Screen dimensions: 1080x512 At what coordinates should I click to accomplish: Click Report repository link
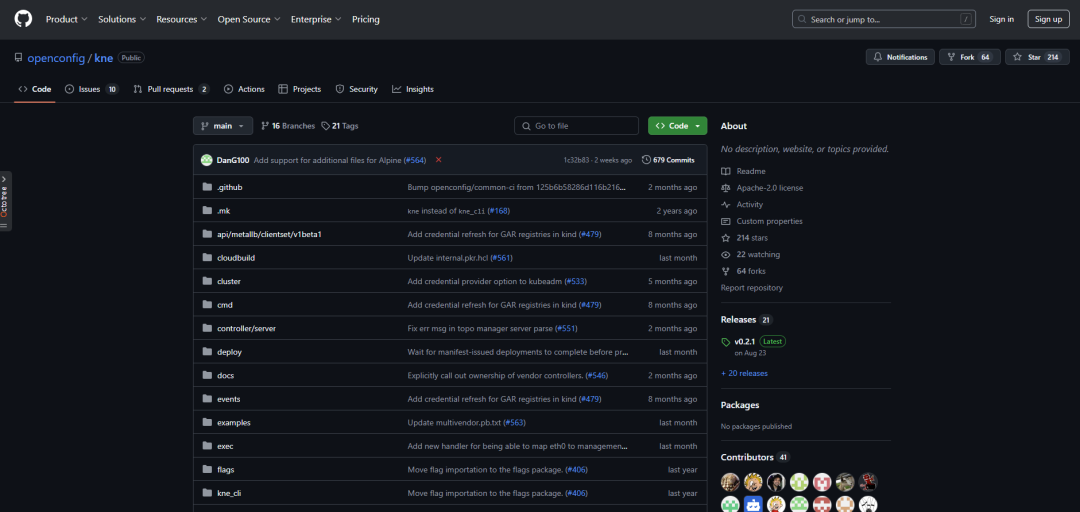pos(751,287)
